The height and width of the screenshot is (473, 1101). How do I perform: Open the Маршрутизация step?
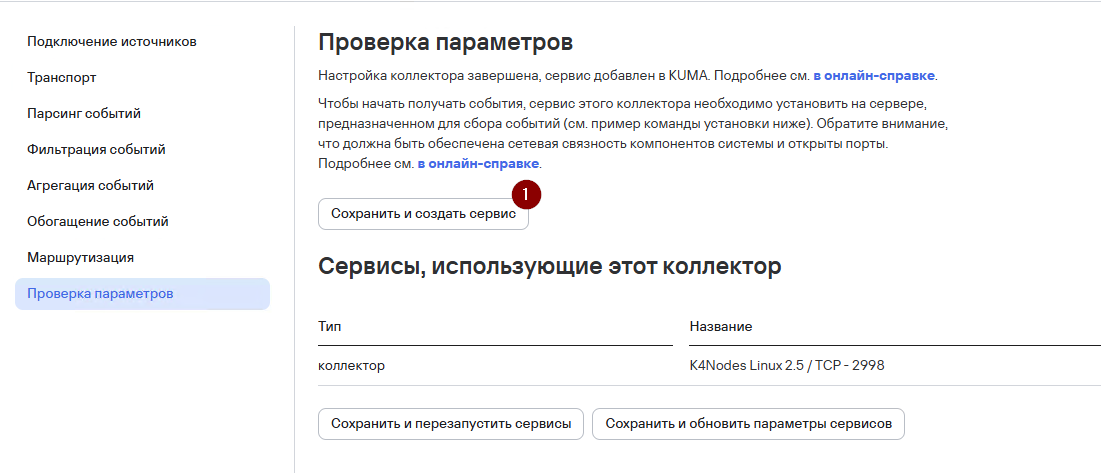click(80, 258)
